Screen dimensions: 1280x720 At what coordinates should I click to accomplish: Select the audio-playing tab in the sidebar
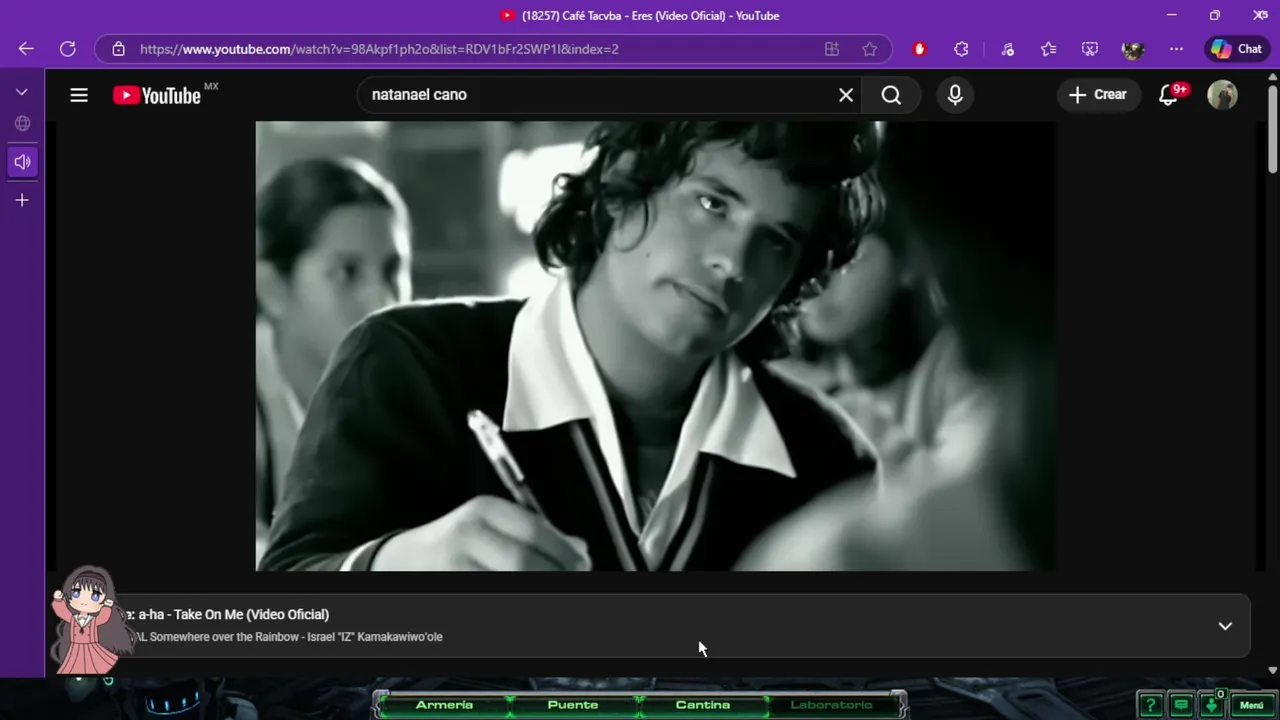(22, 162)
